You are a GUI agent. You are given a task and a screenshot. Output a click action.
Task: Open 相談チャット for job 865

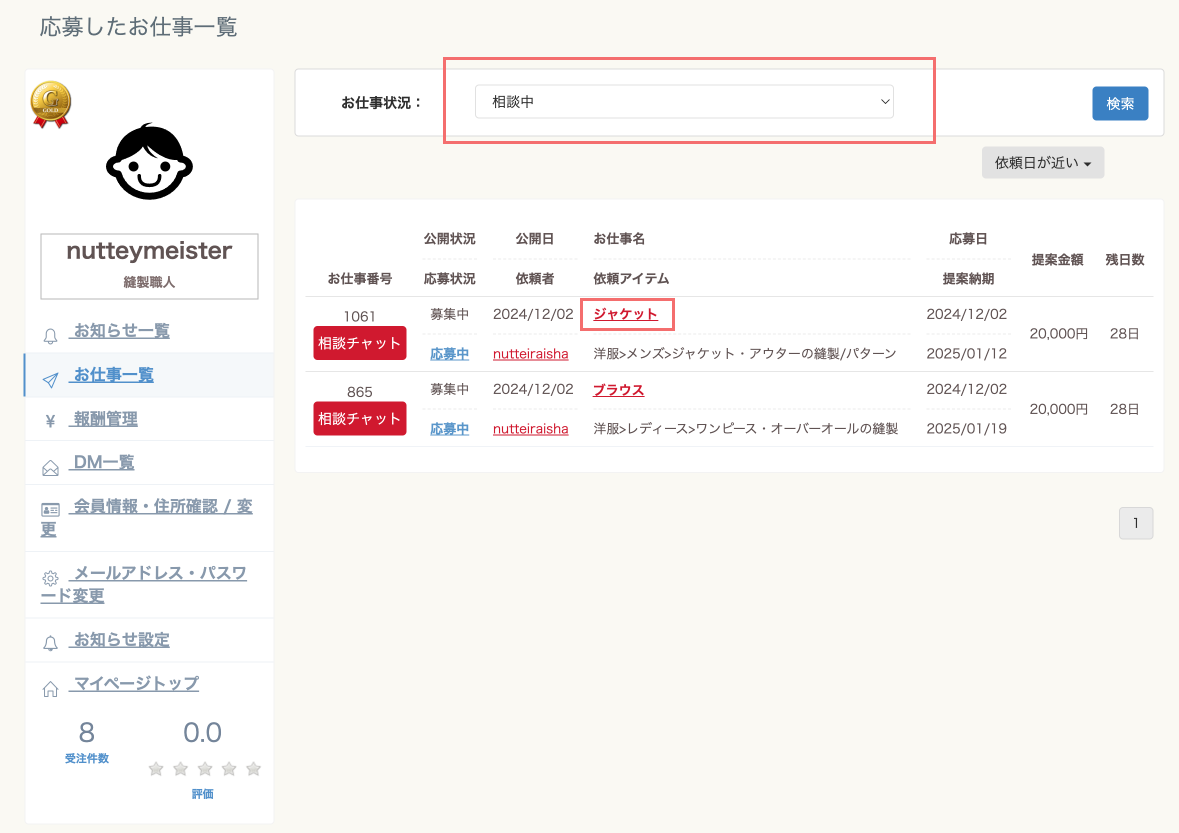(359, 418)
